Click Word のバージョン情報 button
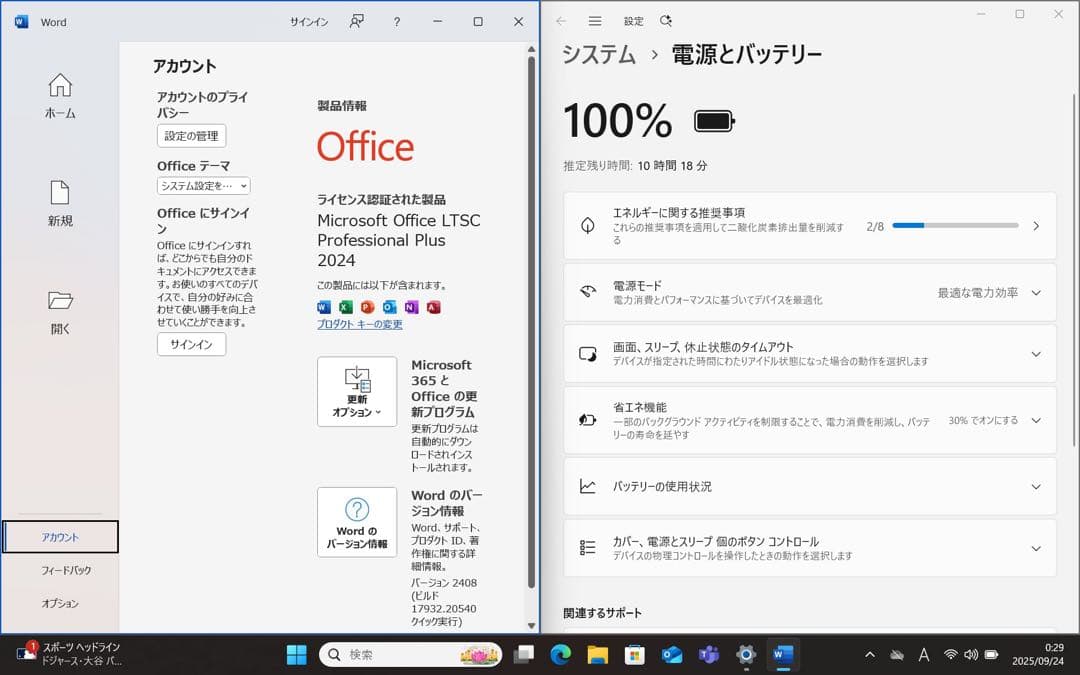1080x675 pixels. [x=357, y=522]
